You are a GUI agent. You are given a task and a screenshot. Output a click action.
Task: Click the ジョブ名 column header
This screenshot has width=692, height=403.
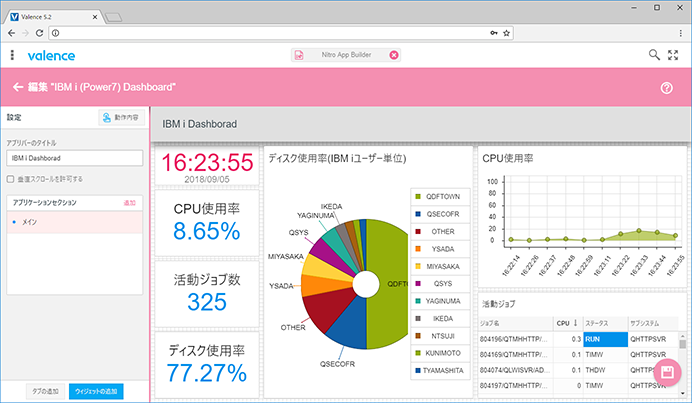click(515, 323)
